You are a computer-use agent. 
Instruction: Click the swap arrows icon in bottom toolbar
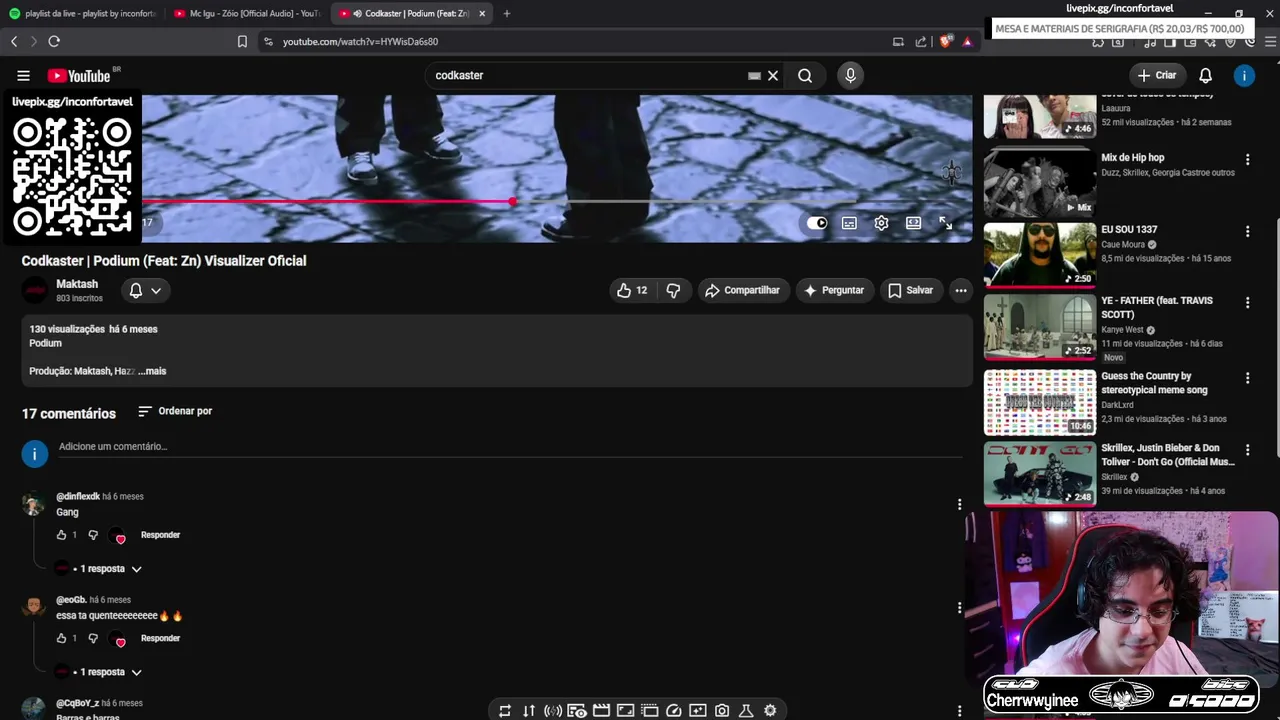click(x=529, y=711)
